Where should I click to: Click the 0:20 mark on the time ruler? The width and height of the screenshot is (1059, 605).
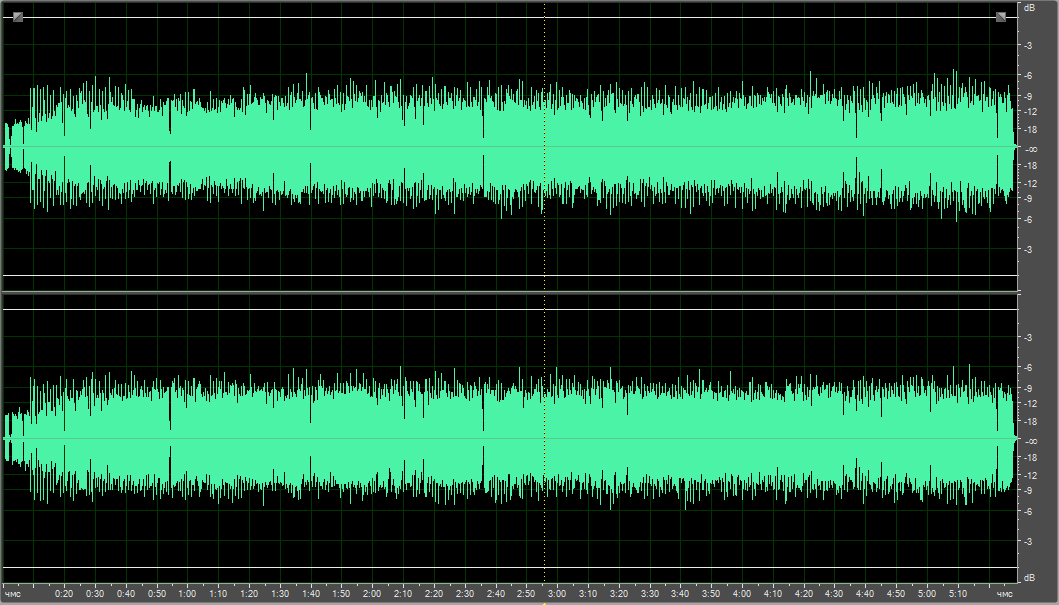coord(64,593)
